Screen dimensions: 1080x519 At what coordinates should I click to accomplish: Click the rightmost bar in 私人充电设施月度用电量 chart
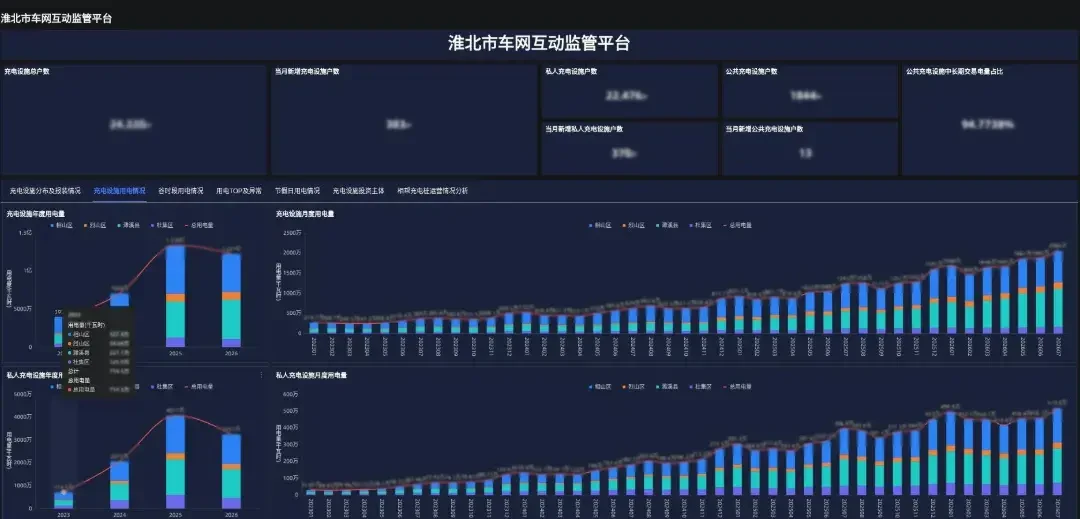pyautogui.click(x=1058, y=452)
